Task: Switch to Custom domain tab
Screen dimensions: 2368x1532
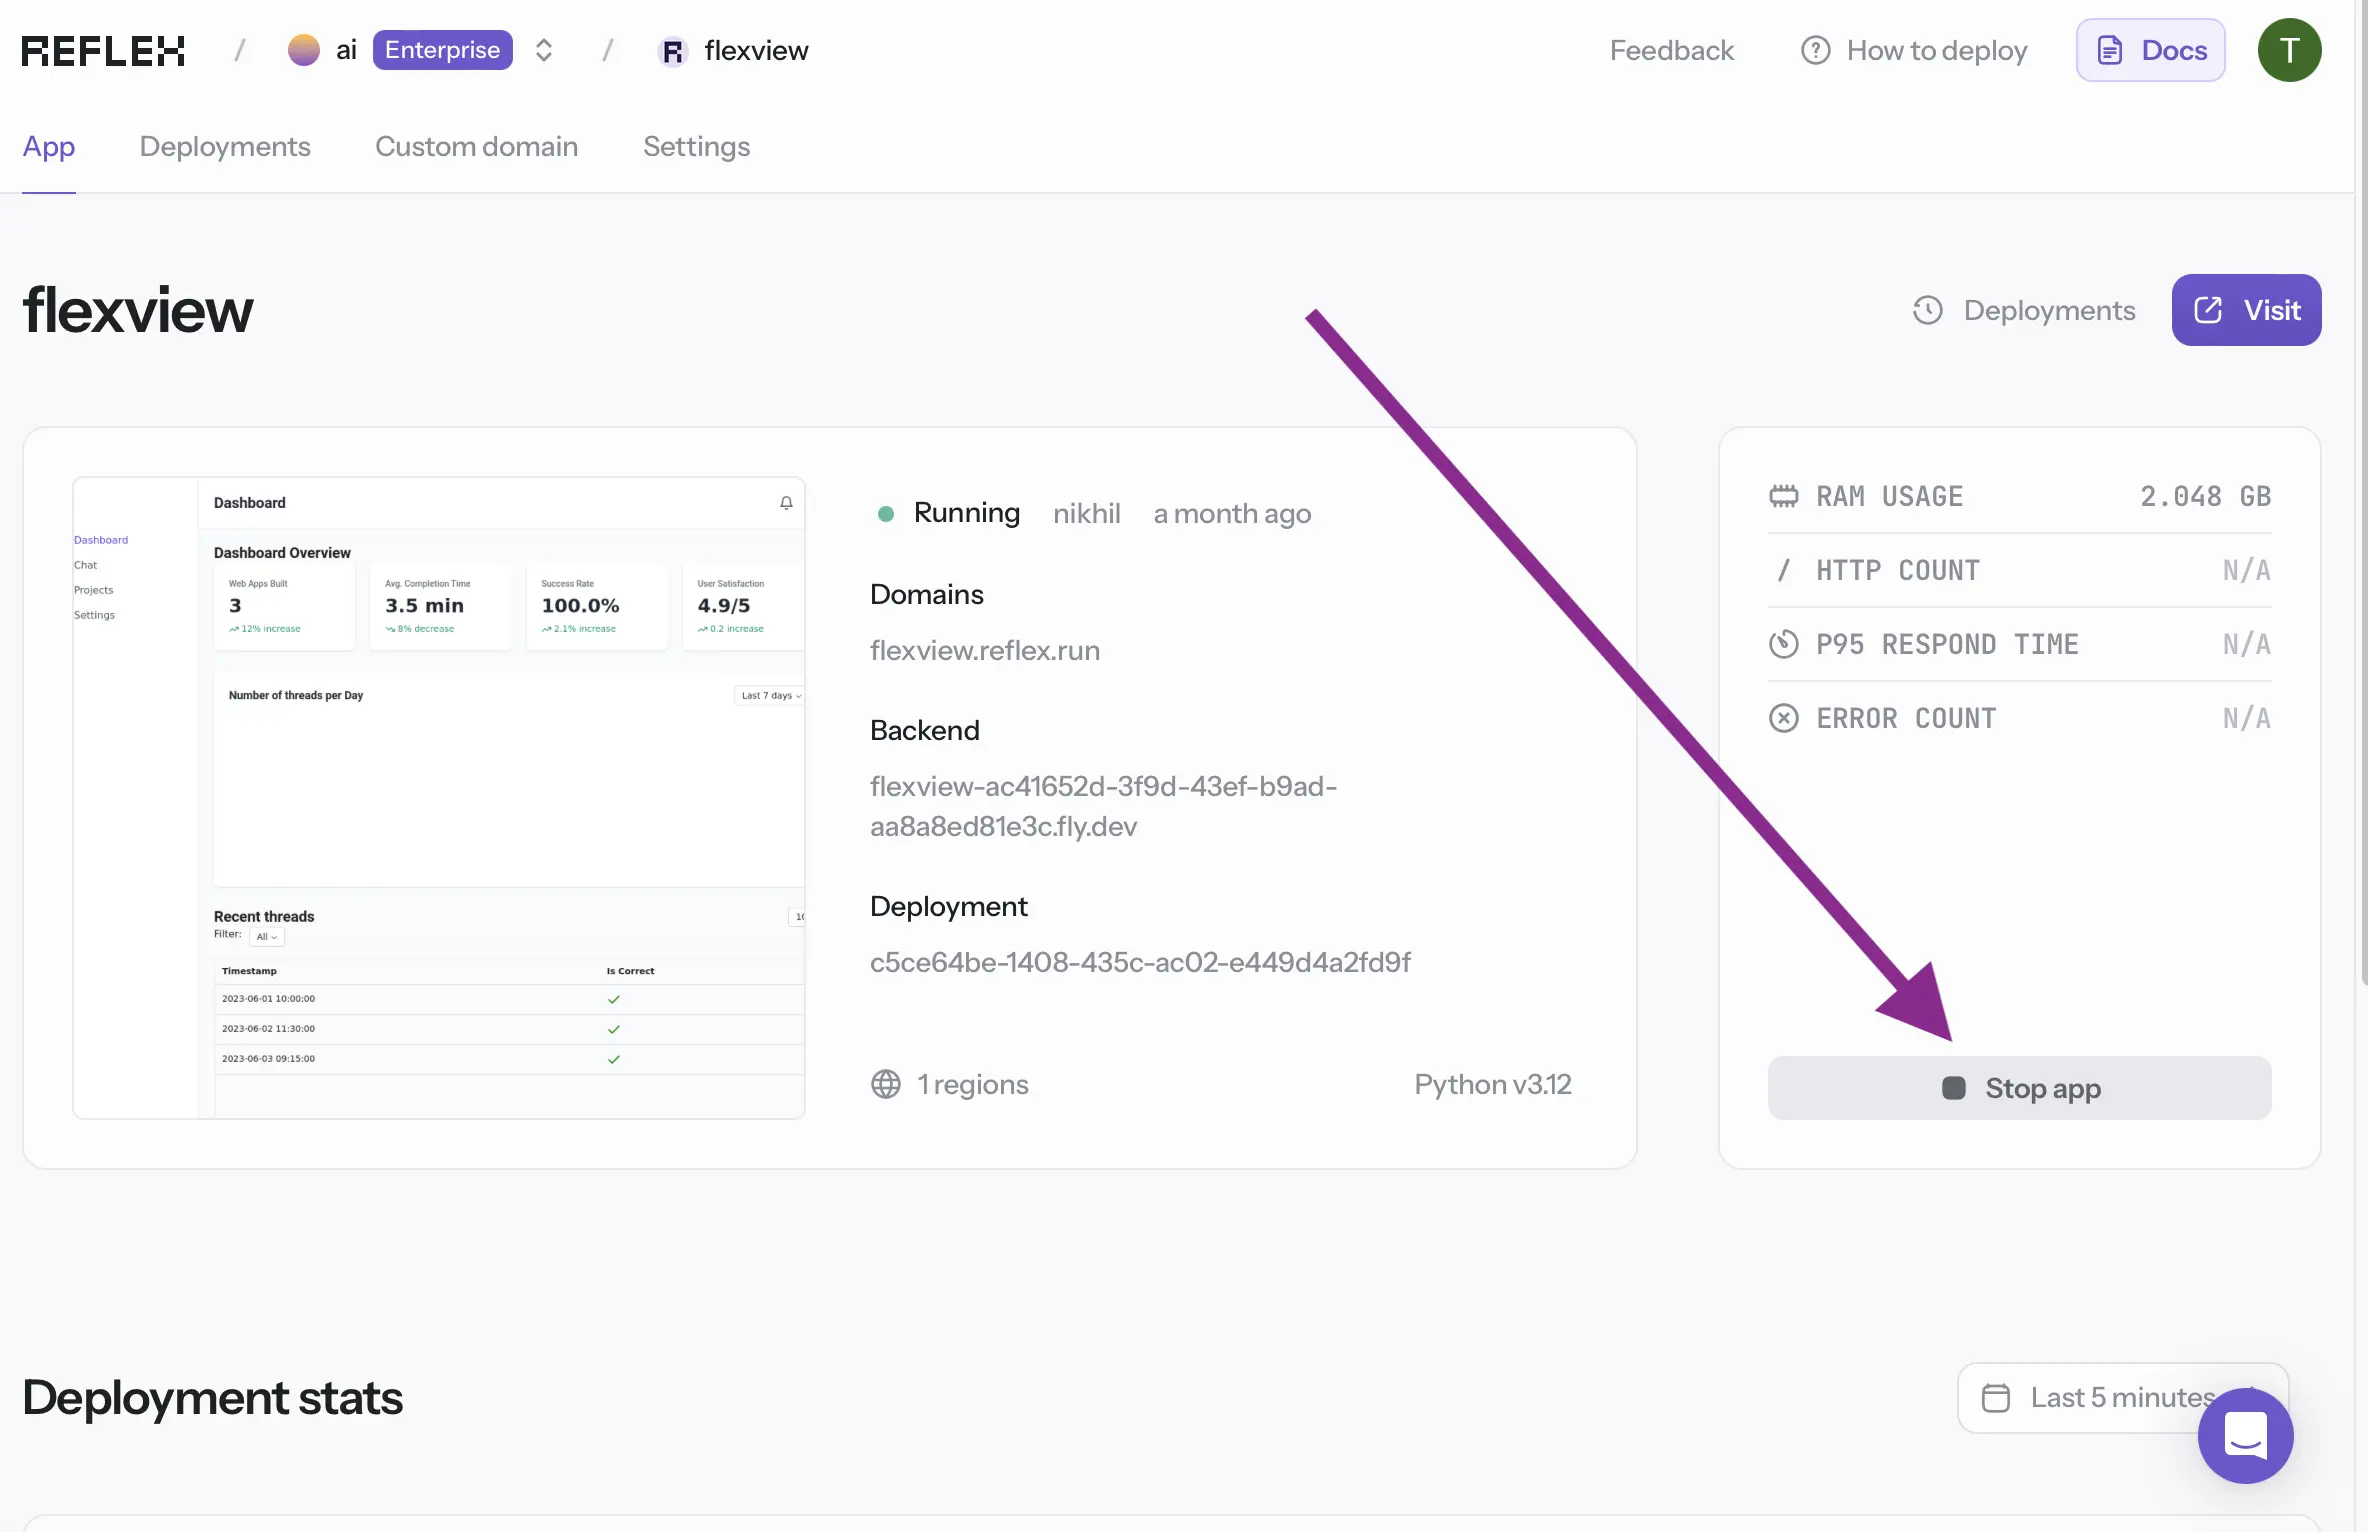Action: point(476,147)
